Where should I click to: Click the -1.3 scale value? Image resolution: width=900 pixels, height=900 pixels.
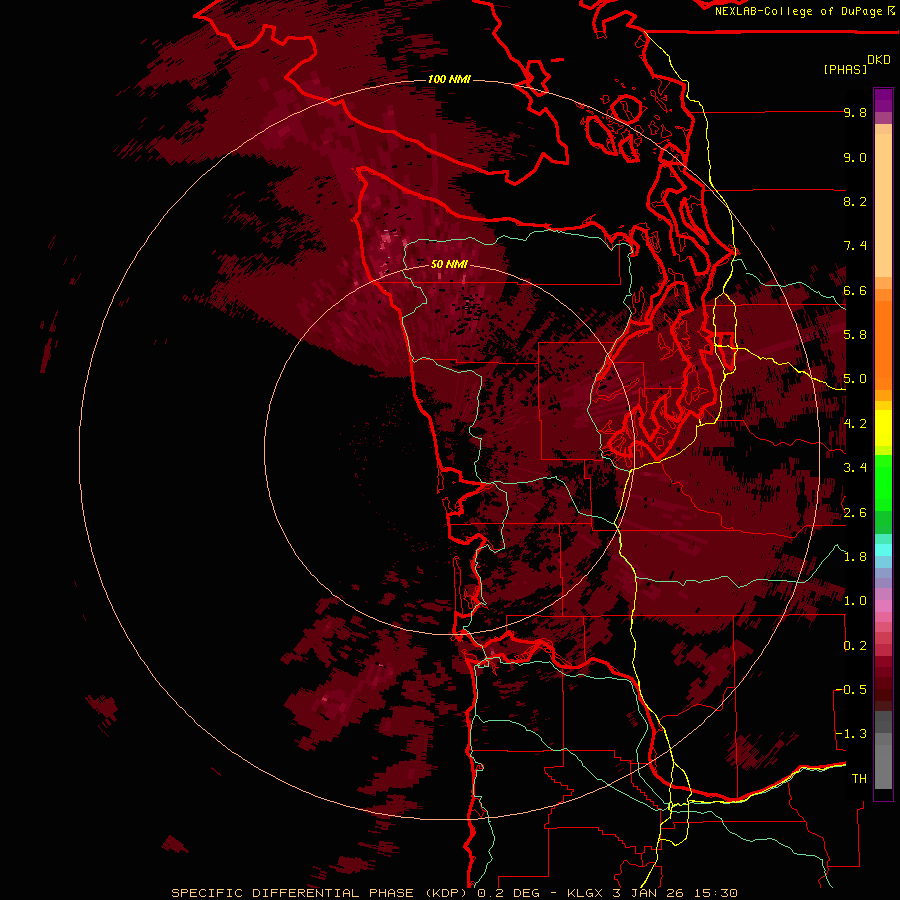(x=853, y=734)
